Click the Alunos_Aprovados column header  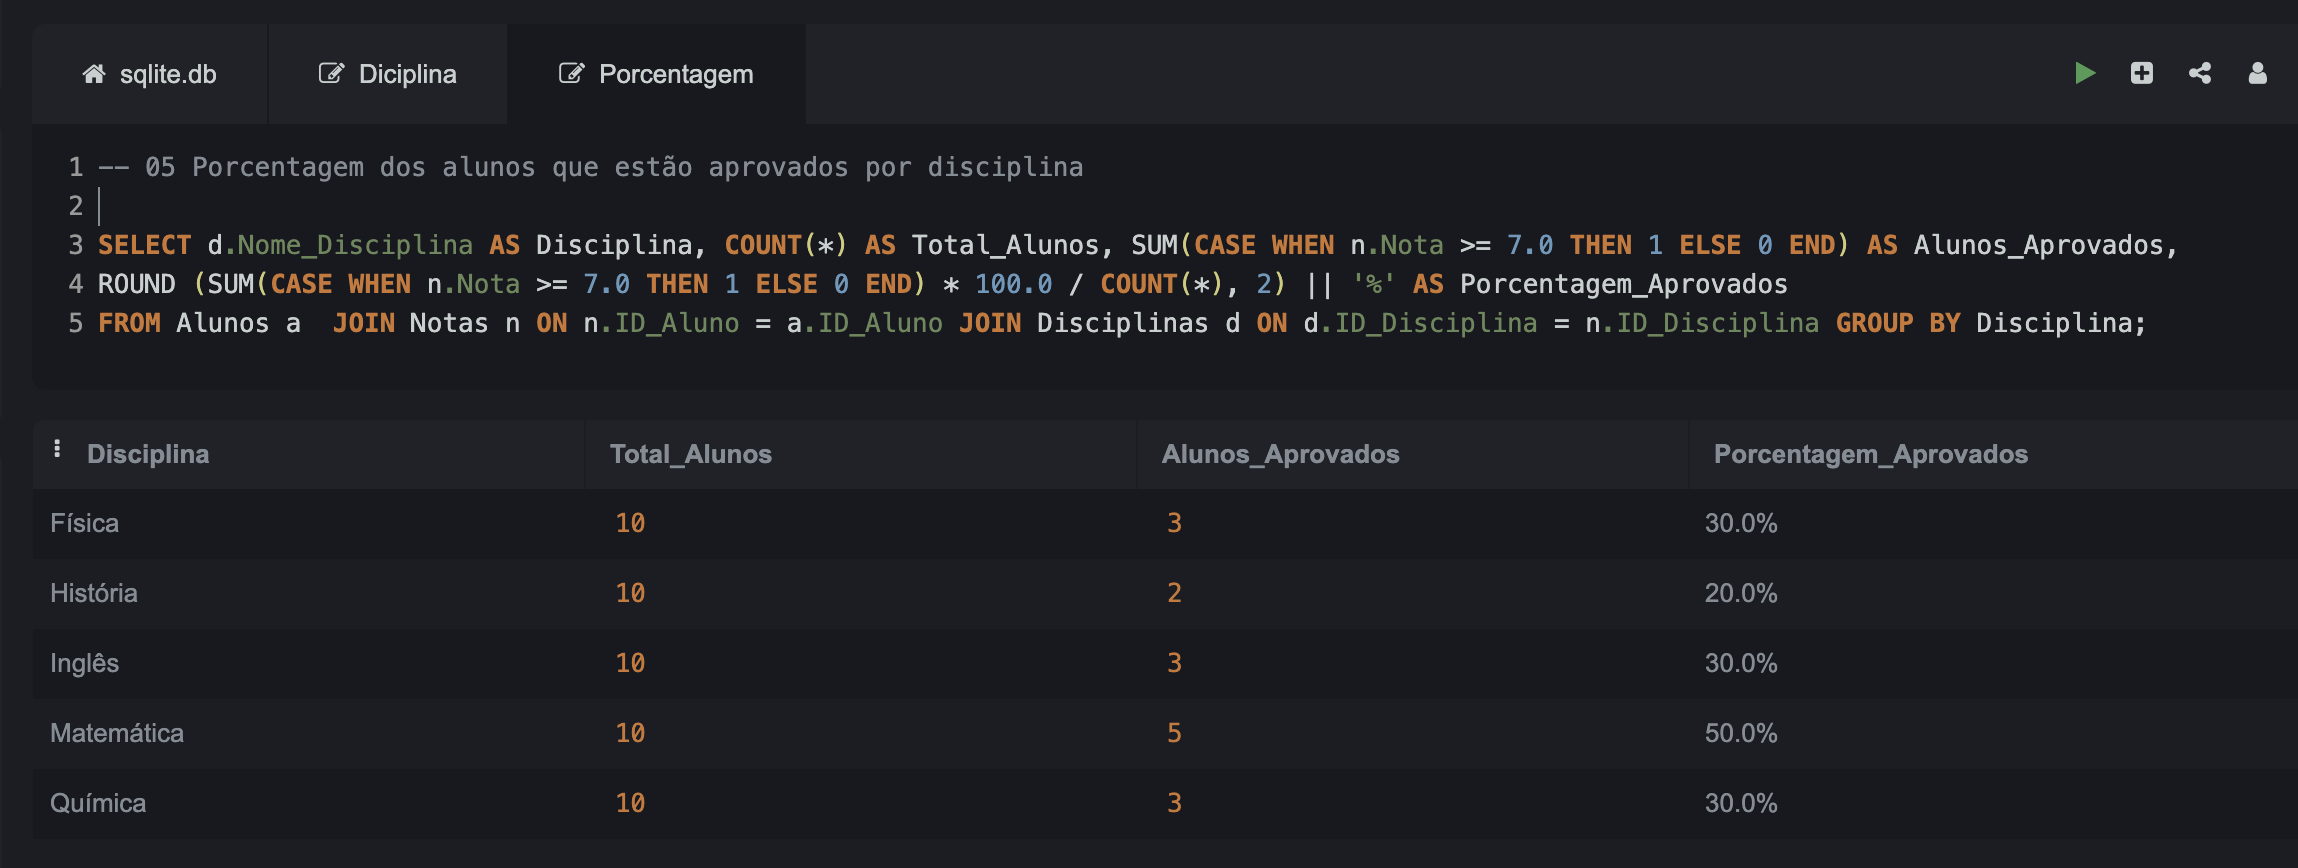click(1280, 454)
